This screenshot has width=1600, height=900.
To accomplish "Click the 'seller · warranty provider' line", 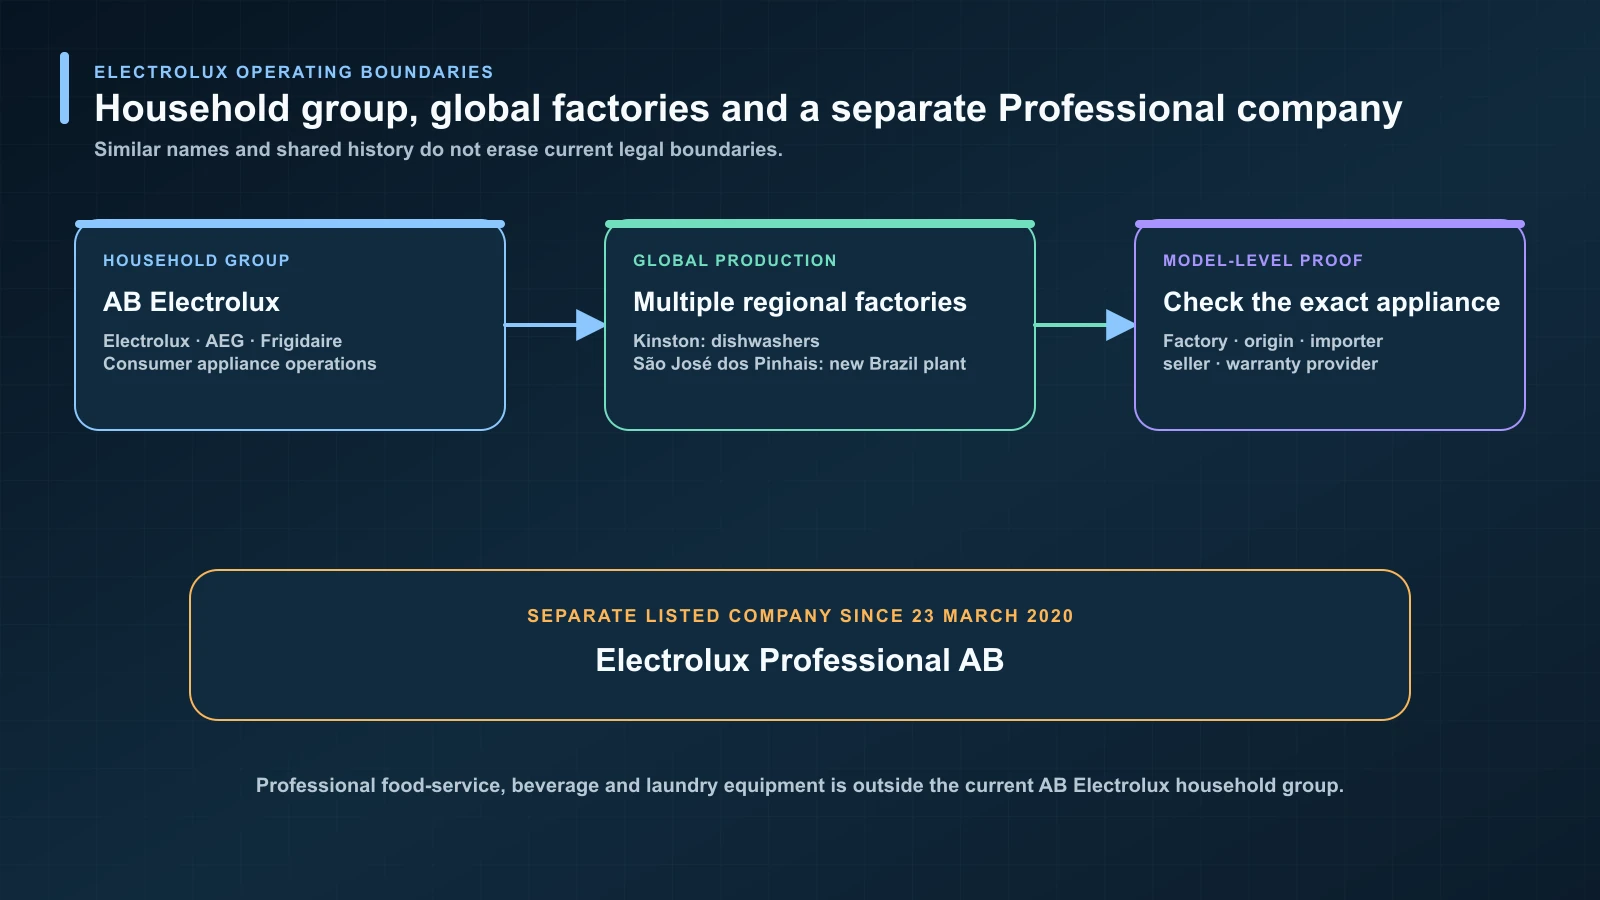I will coord(1270,364).
